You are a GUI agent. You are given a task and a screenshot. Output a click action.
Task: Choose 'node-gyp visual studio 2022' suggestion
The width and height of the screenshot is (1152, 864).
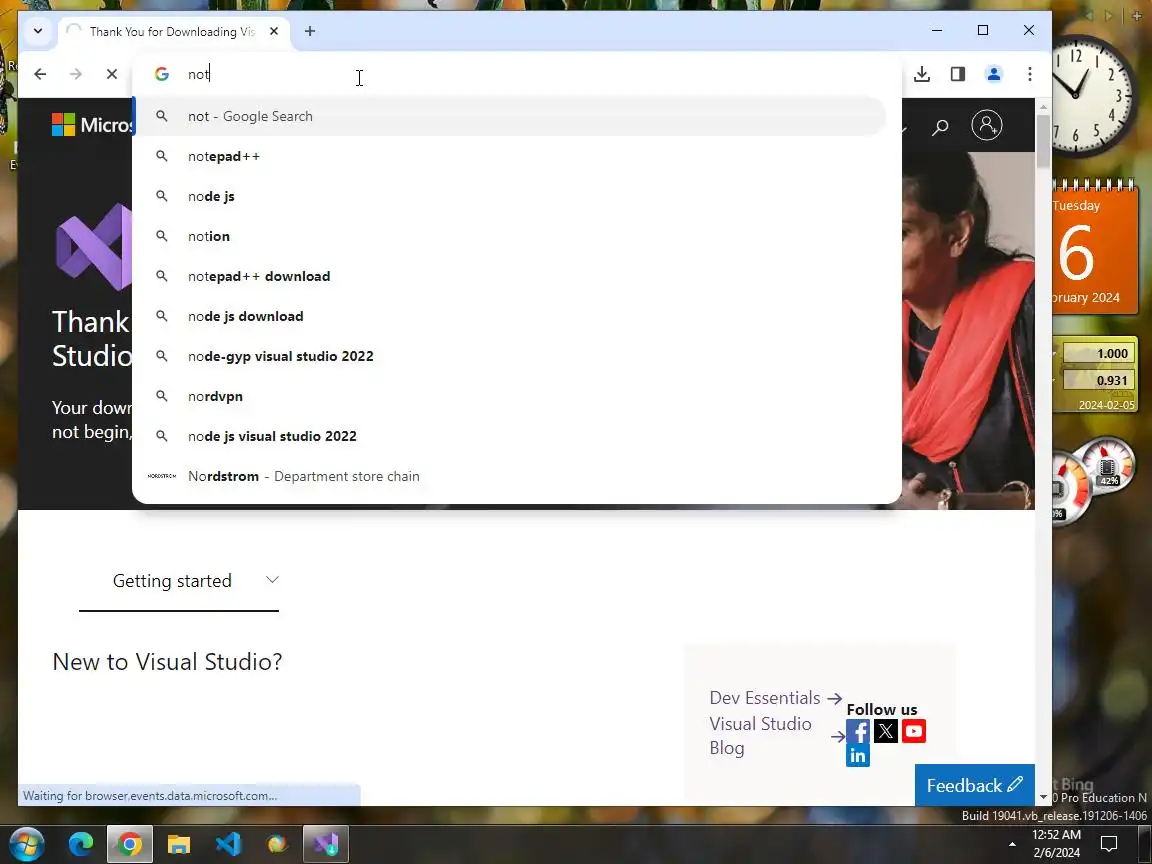(510, 356)
